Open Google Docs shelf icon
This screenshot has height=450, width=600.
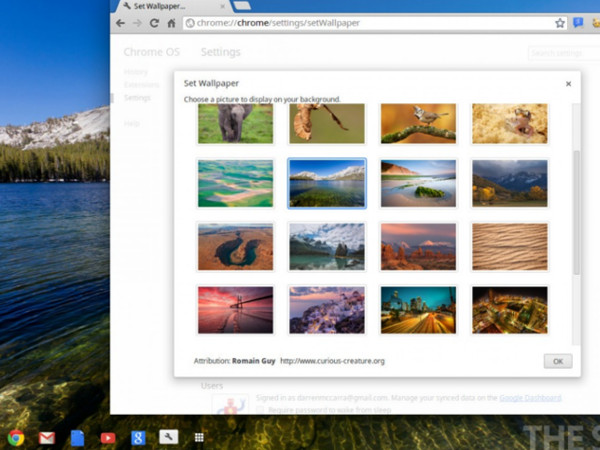point(77,438)
